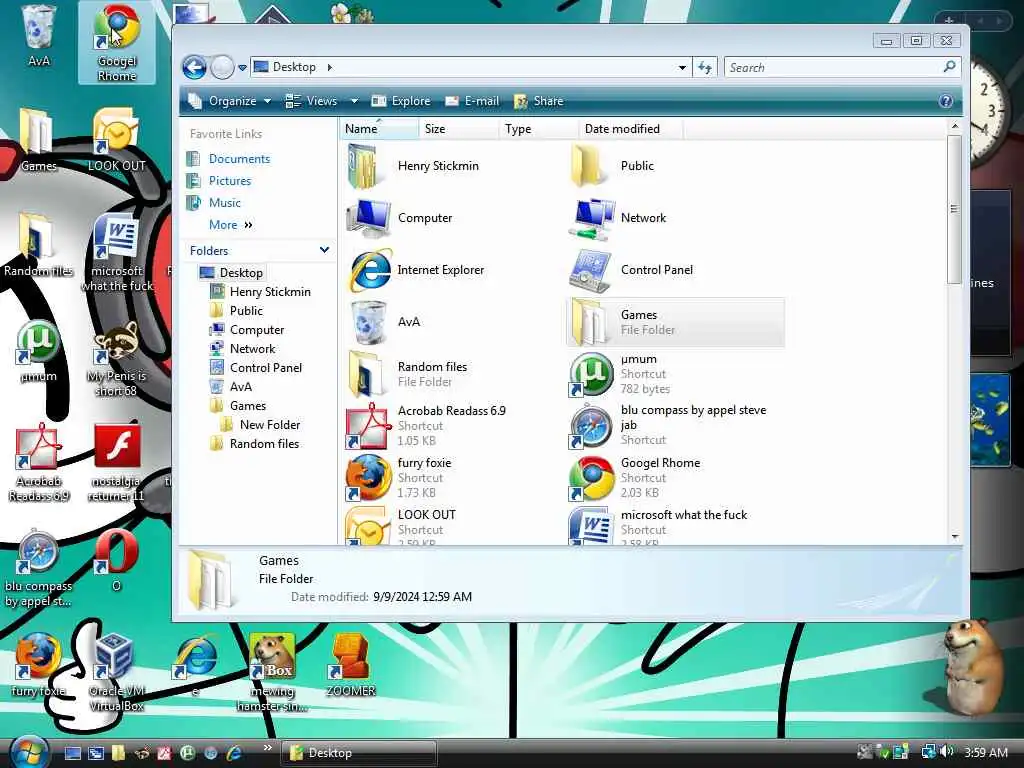Open the AvA recycle bin desktop icon
The width and height of the screenshot is (1024, 768).
click(39, 36)
